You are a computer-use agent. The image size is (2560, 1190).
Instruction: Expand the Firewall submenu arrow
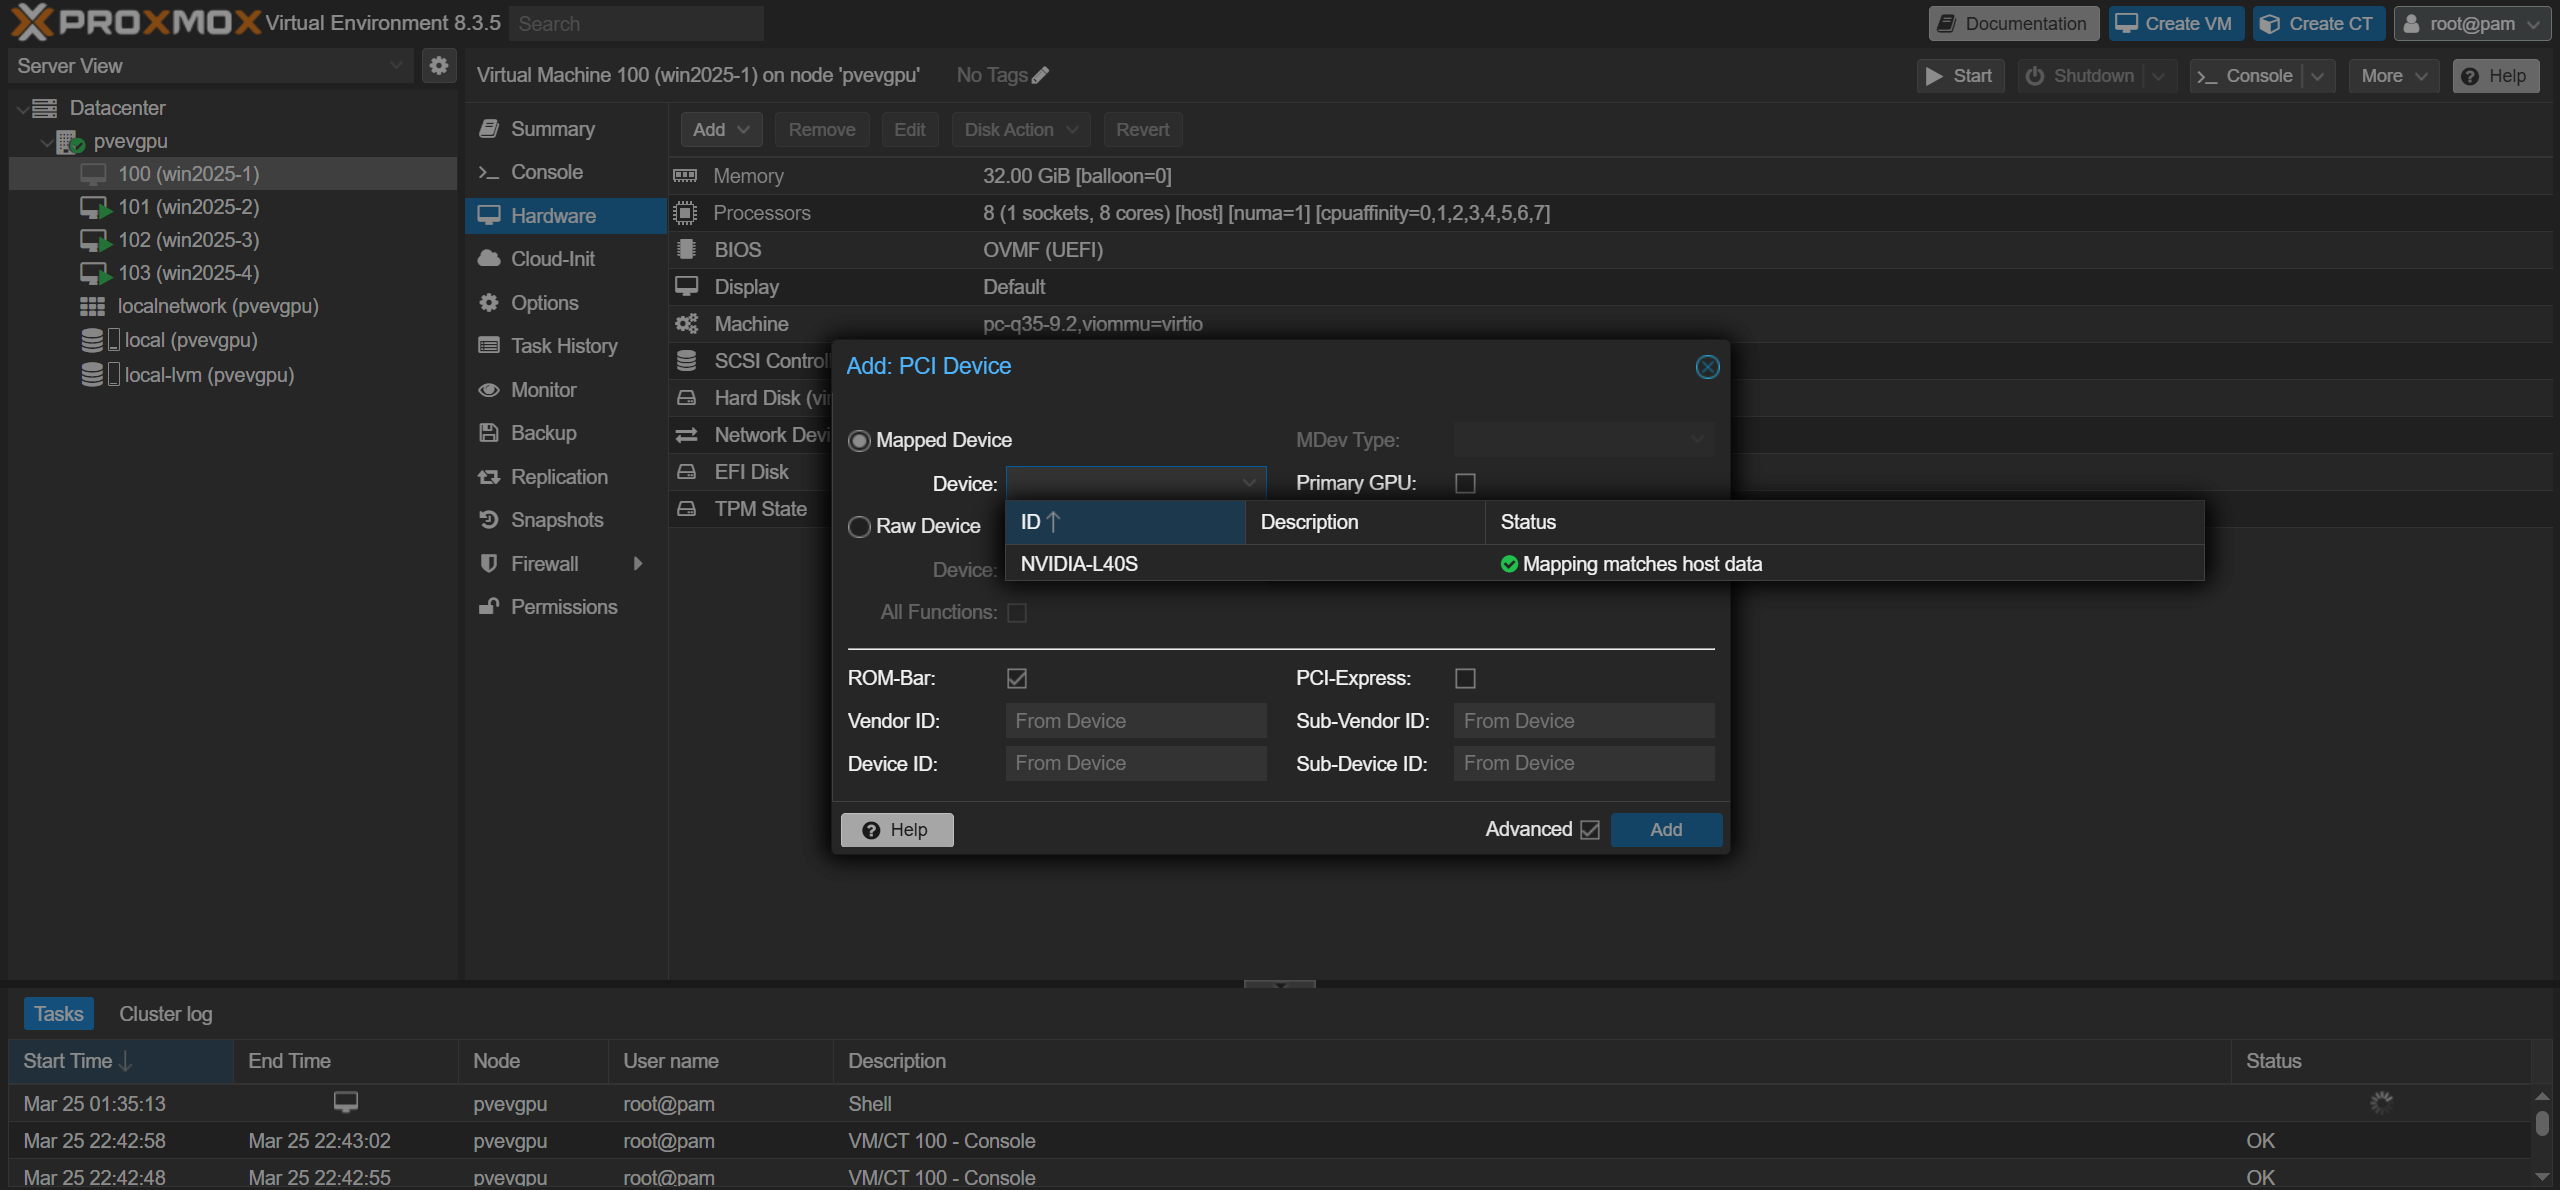638,564
